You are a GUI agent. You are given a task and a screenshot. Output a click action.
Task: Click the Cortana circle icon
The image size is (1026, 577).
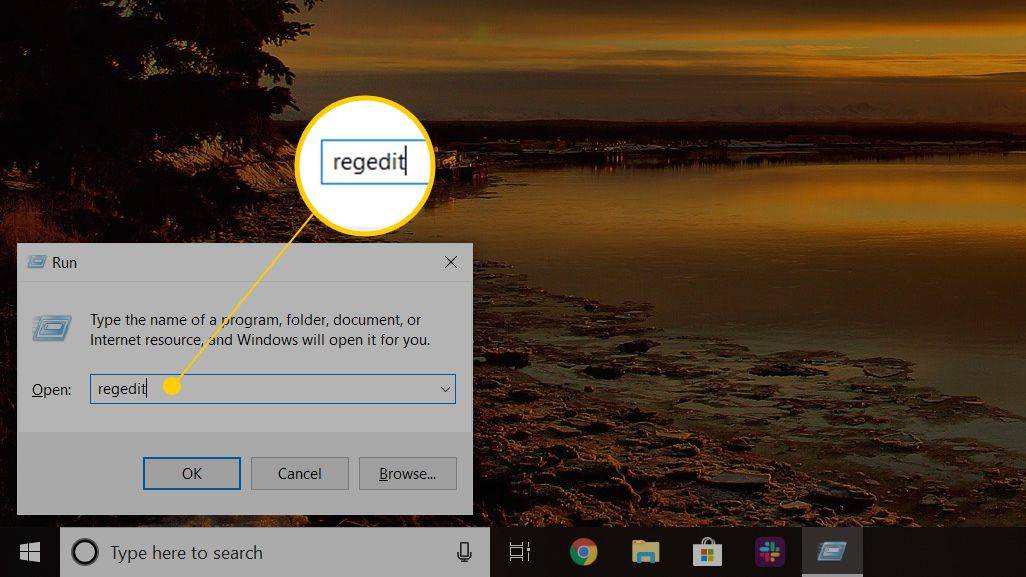(x=85, y=552)
